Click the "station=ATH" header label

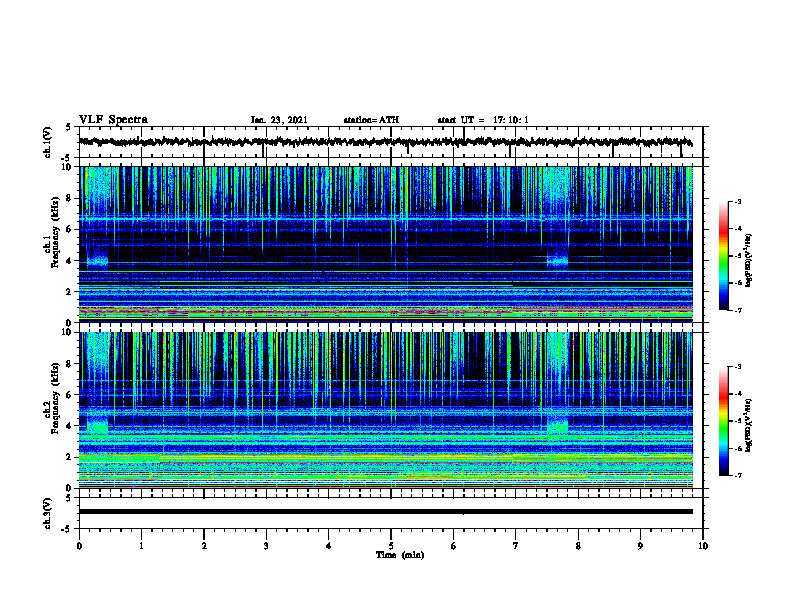tap(371, 120)
